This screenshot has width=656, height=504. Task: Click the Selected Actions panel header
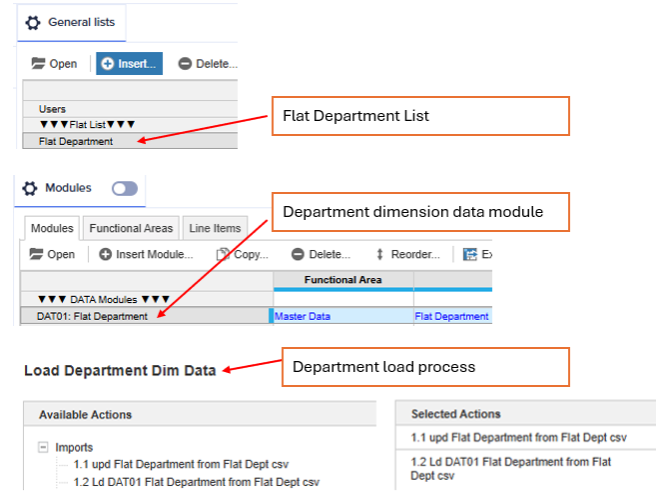[x=525, y=414]
